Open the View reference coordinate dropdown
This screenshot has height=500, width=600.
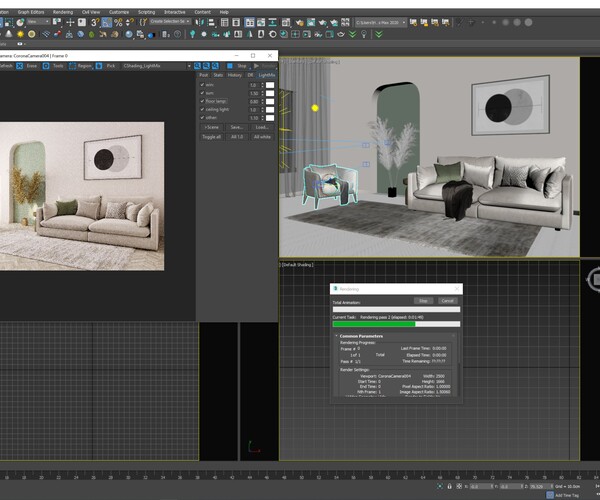pyautogui.click(x=38, y=22)
